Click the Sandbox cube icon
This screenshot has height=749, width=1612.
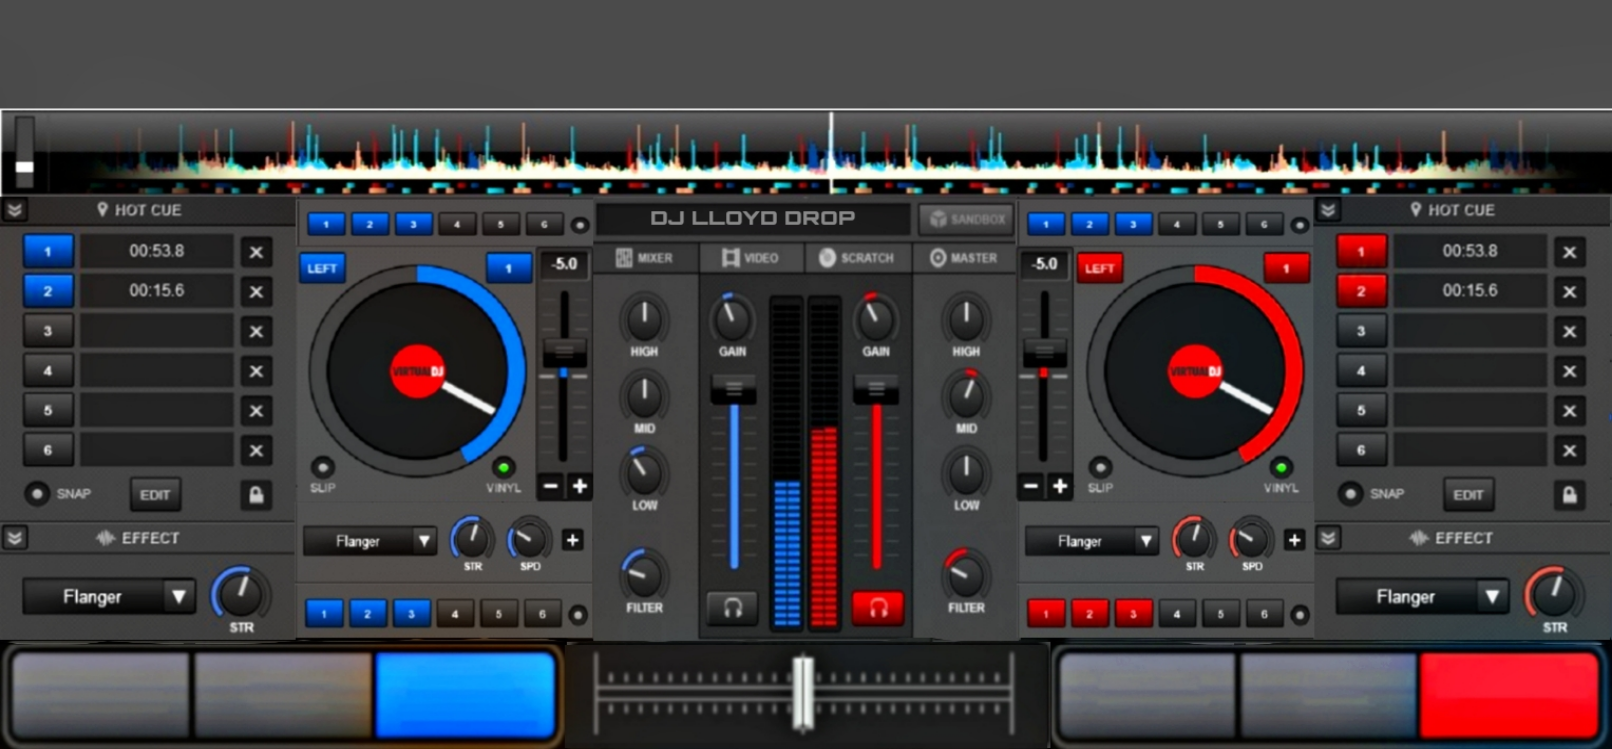pos(938,219)
